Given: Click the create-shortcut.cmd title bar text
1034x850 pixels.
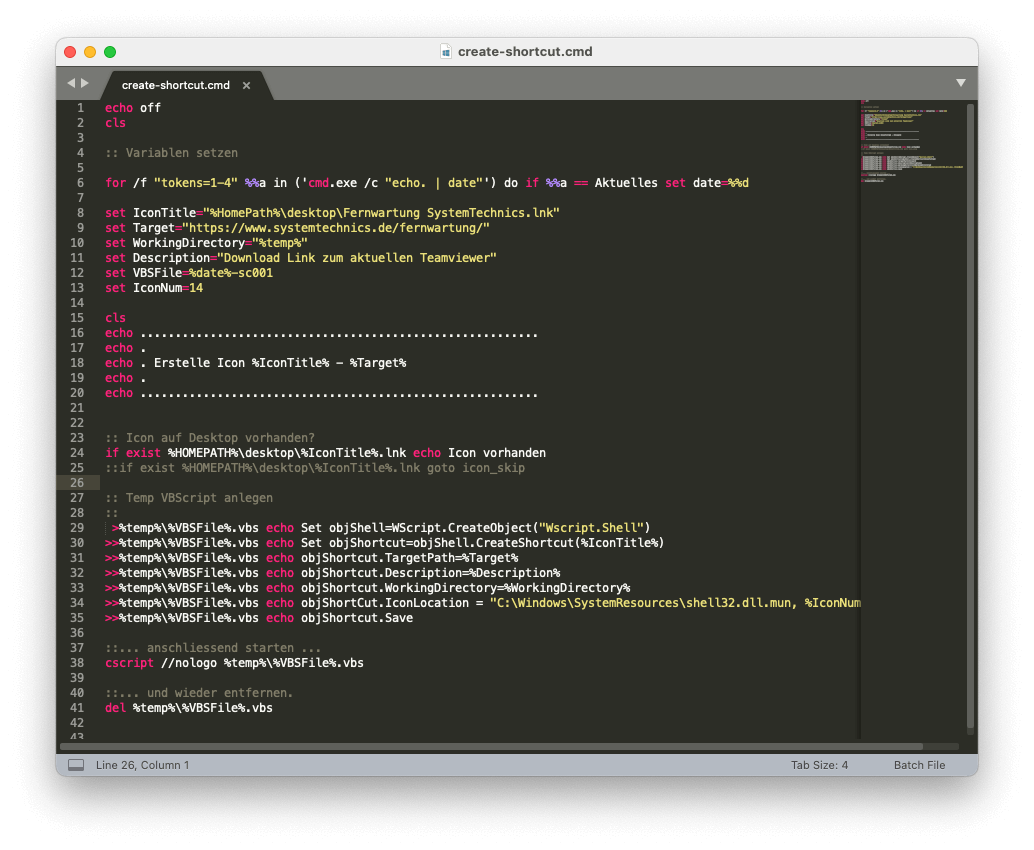Looking at the screenshot, I should click(525, 51).
